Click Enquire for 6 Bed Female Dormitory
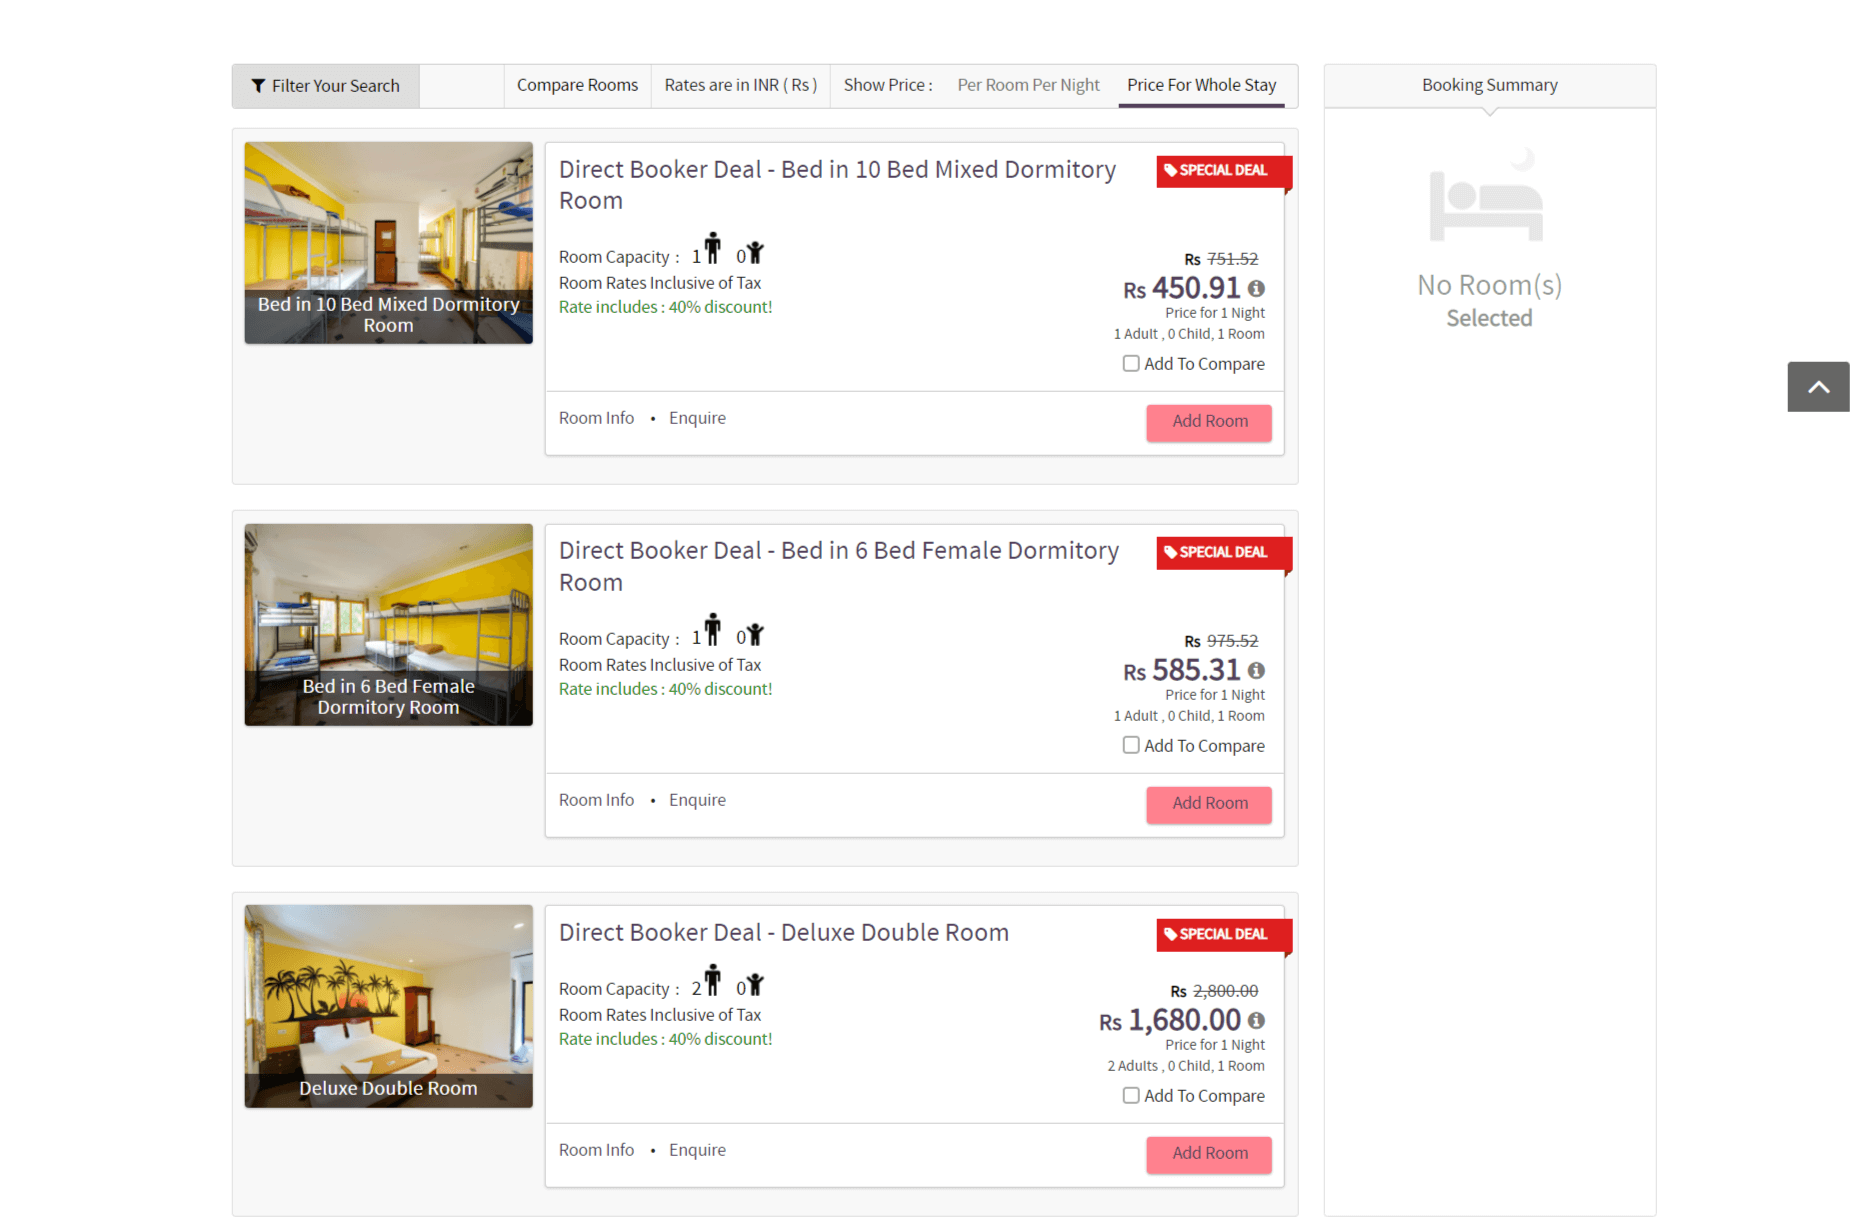Screen dimensions: 1868x1222 (697, 801)
